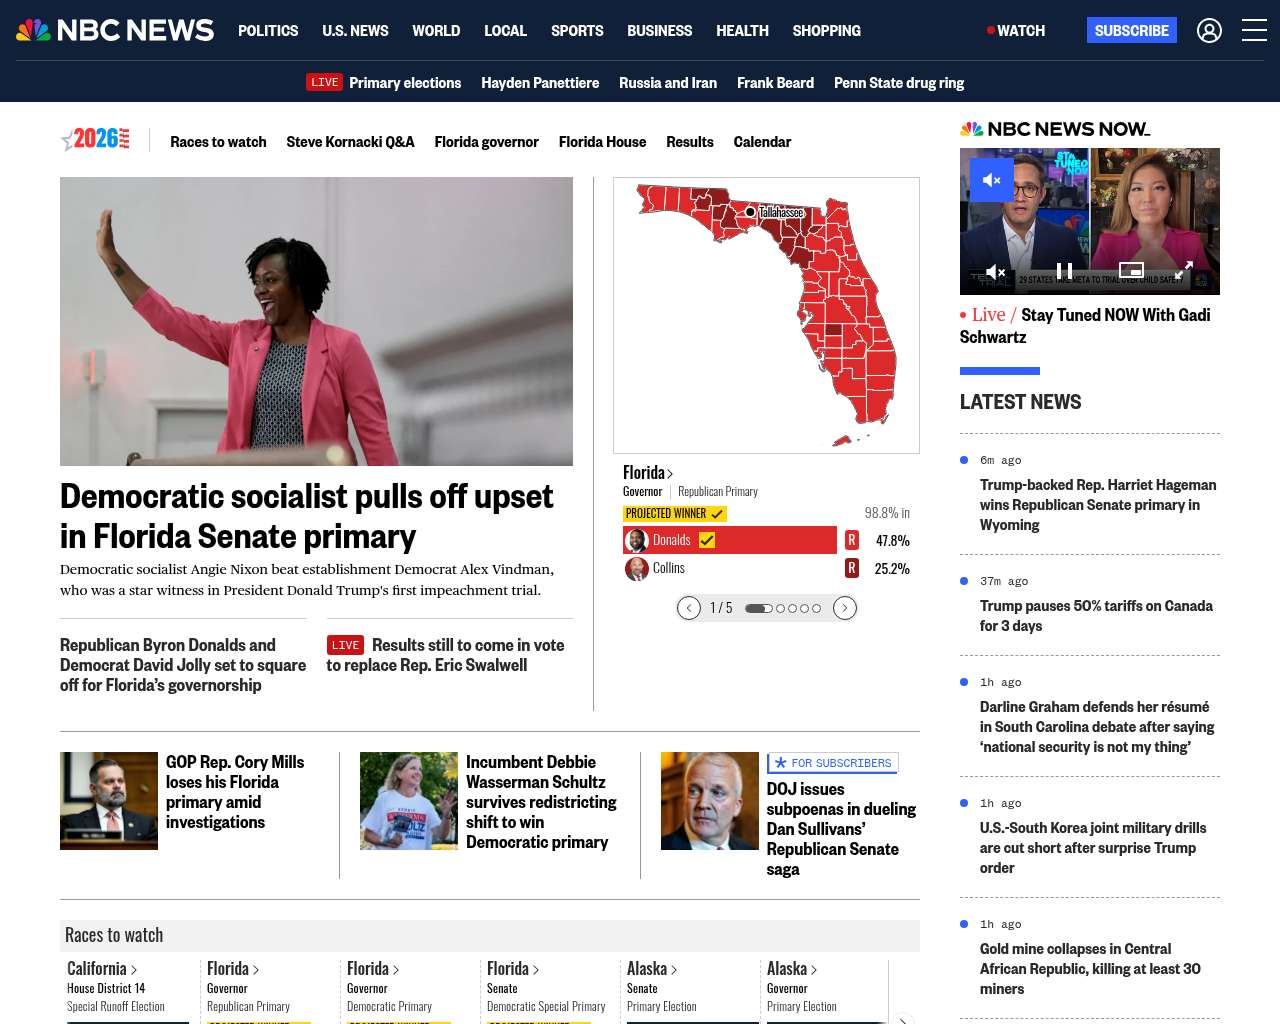1280x1024 pixels.
Task: Select the Races to watch tab
Action: click(x=218, y=142)
